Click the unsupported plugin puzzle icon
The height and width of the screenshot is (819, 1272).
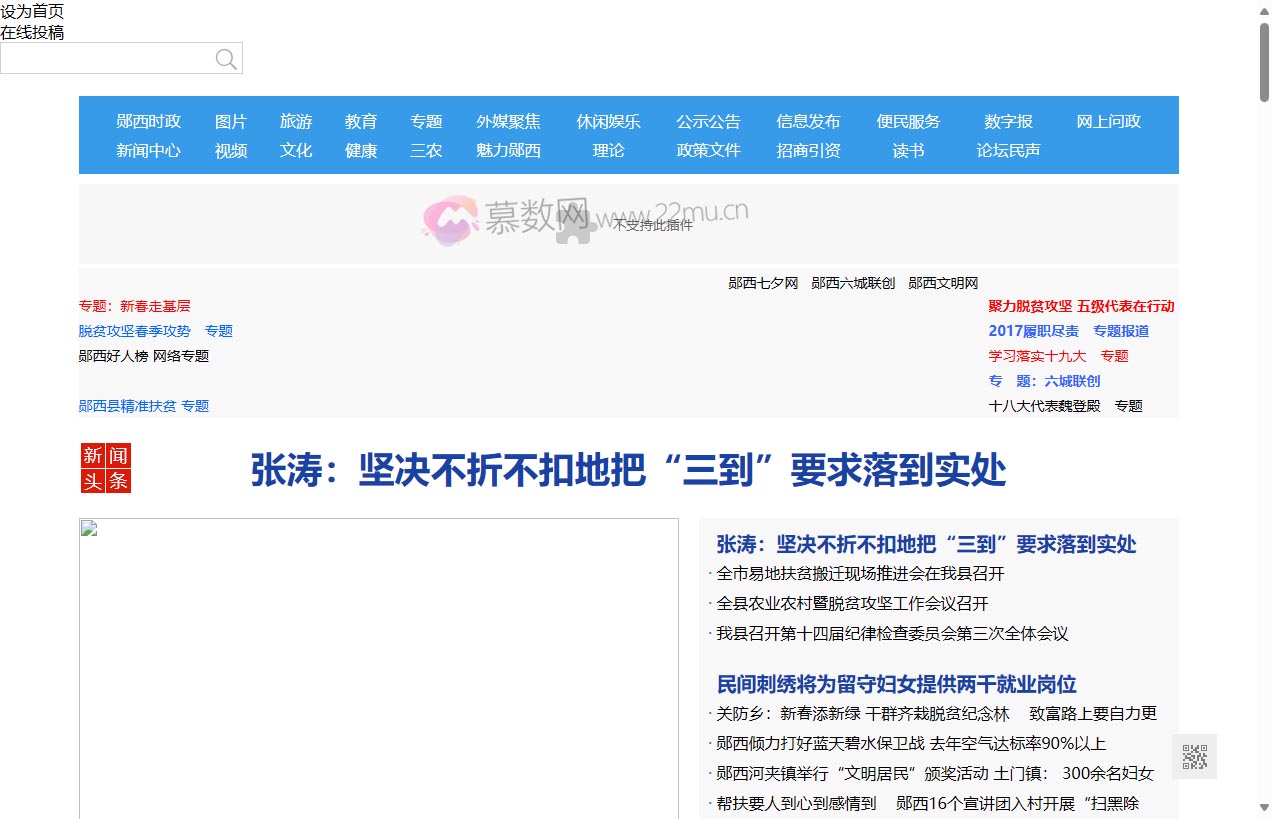point(576,225)
